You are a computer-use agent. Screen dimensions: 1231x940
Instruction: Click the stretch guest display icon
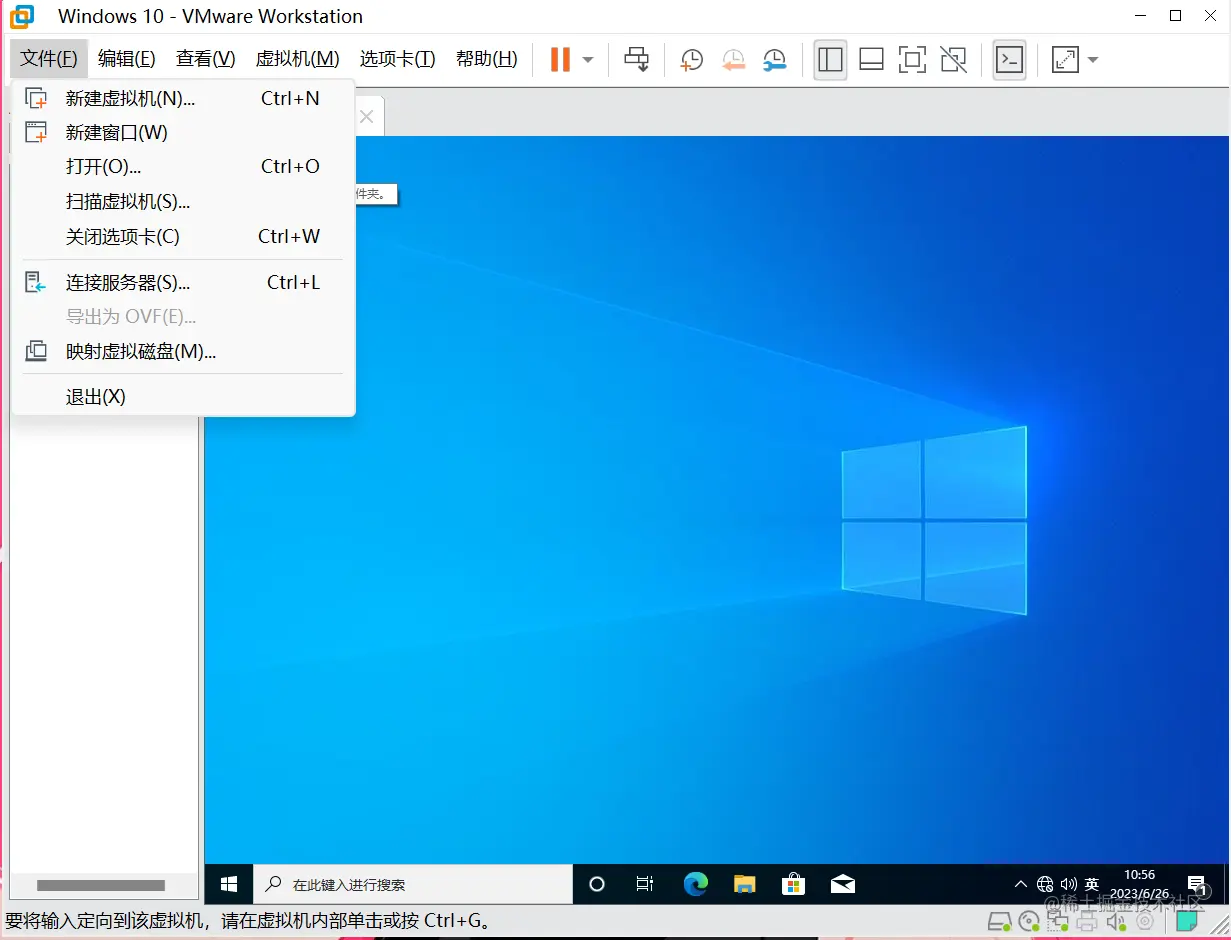1065,60
